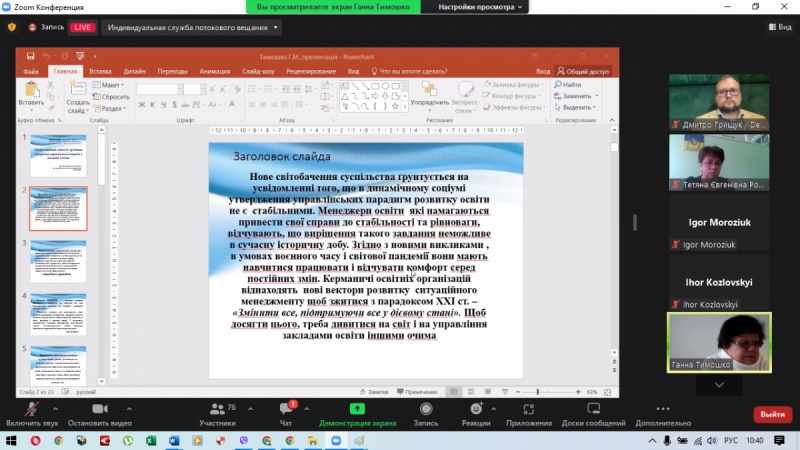The width and height of the screenshot is (800, 450).
Task: Open Реакции reactions menu
Action: (x=476, y=414)
